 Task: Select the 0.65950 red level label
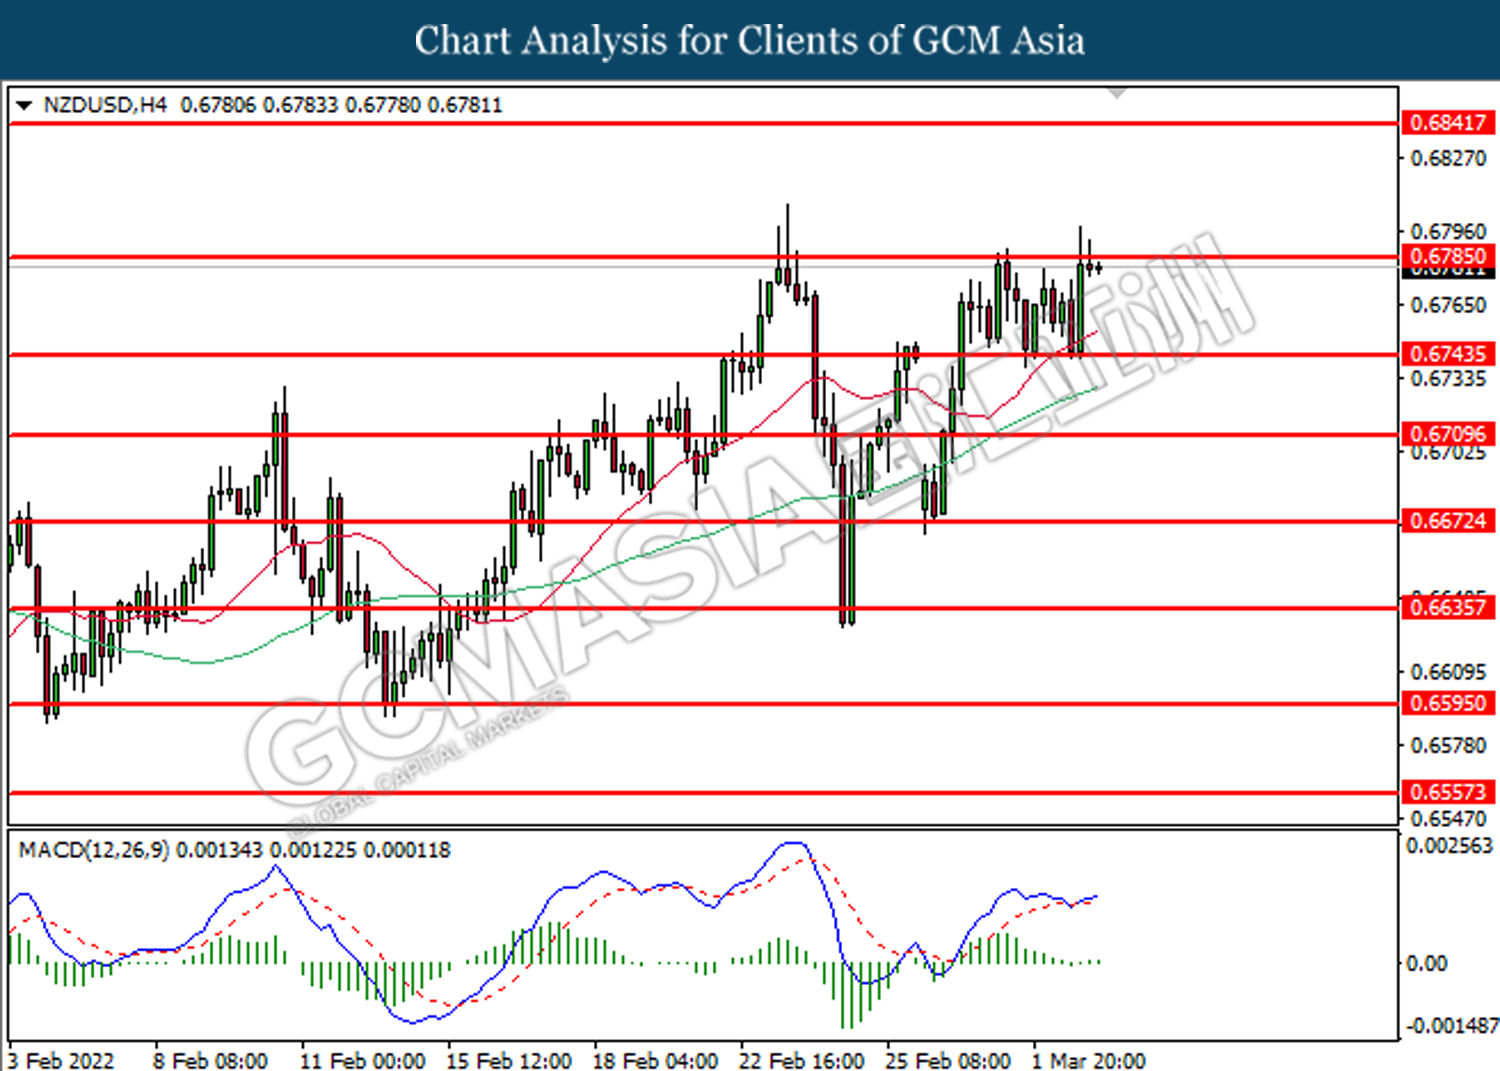pos(1448,703)
